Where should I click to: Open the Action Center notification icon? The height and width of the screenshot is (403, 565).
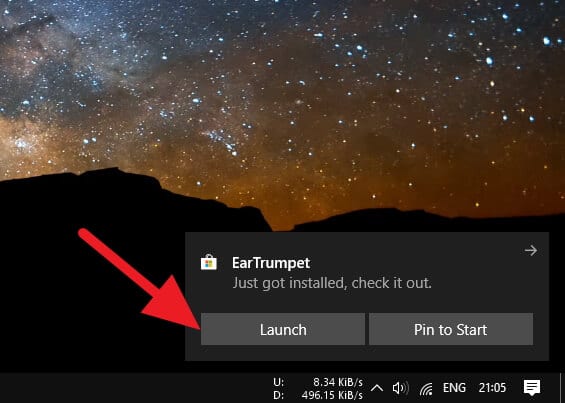pyautogui.click(x=532, y=388)
